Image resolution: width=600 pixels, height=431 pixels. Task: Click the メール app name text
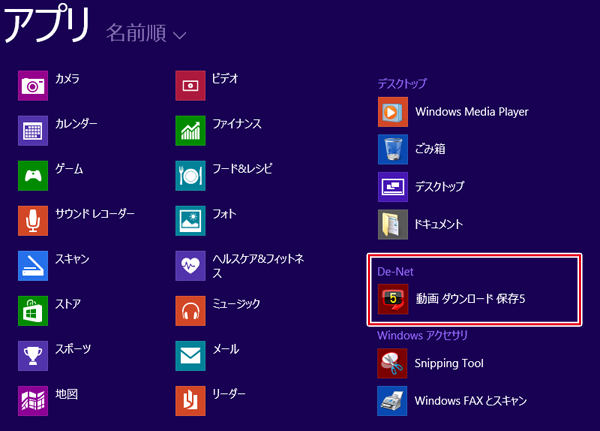pyautogui.click(x=226, y=349)
